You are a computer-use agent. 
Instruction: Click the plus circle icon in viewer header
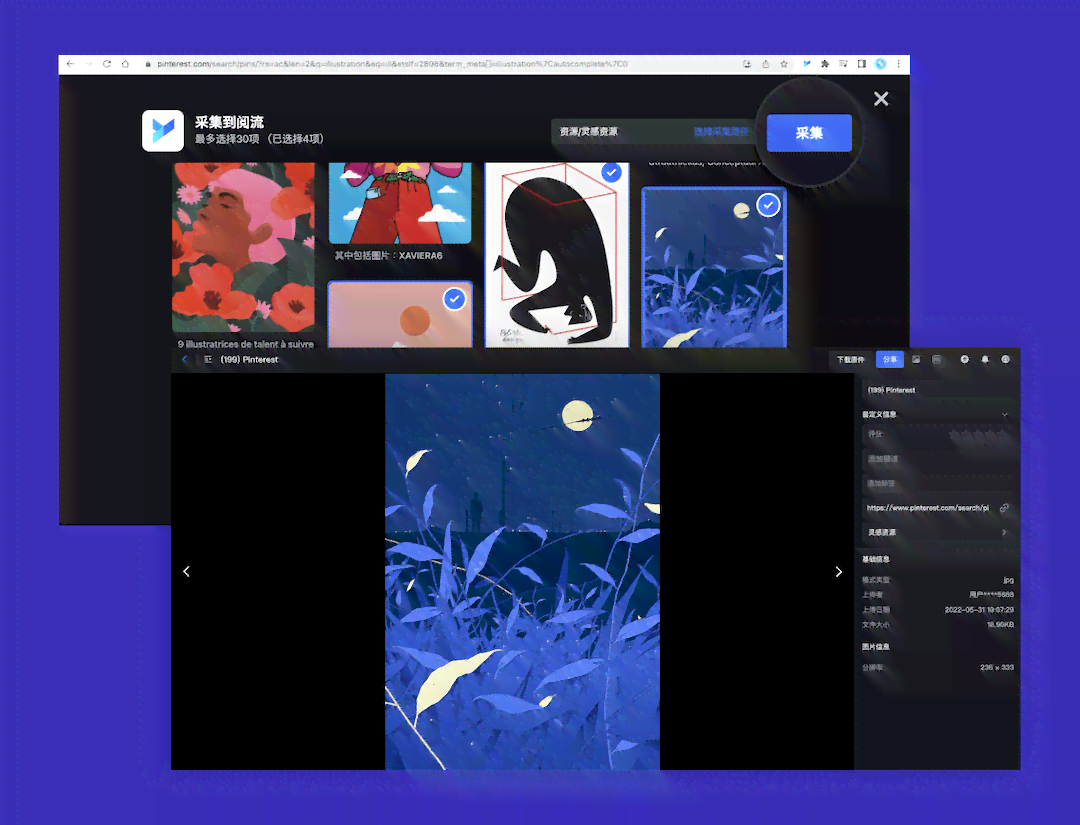(x=964, y=359)
